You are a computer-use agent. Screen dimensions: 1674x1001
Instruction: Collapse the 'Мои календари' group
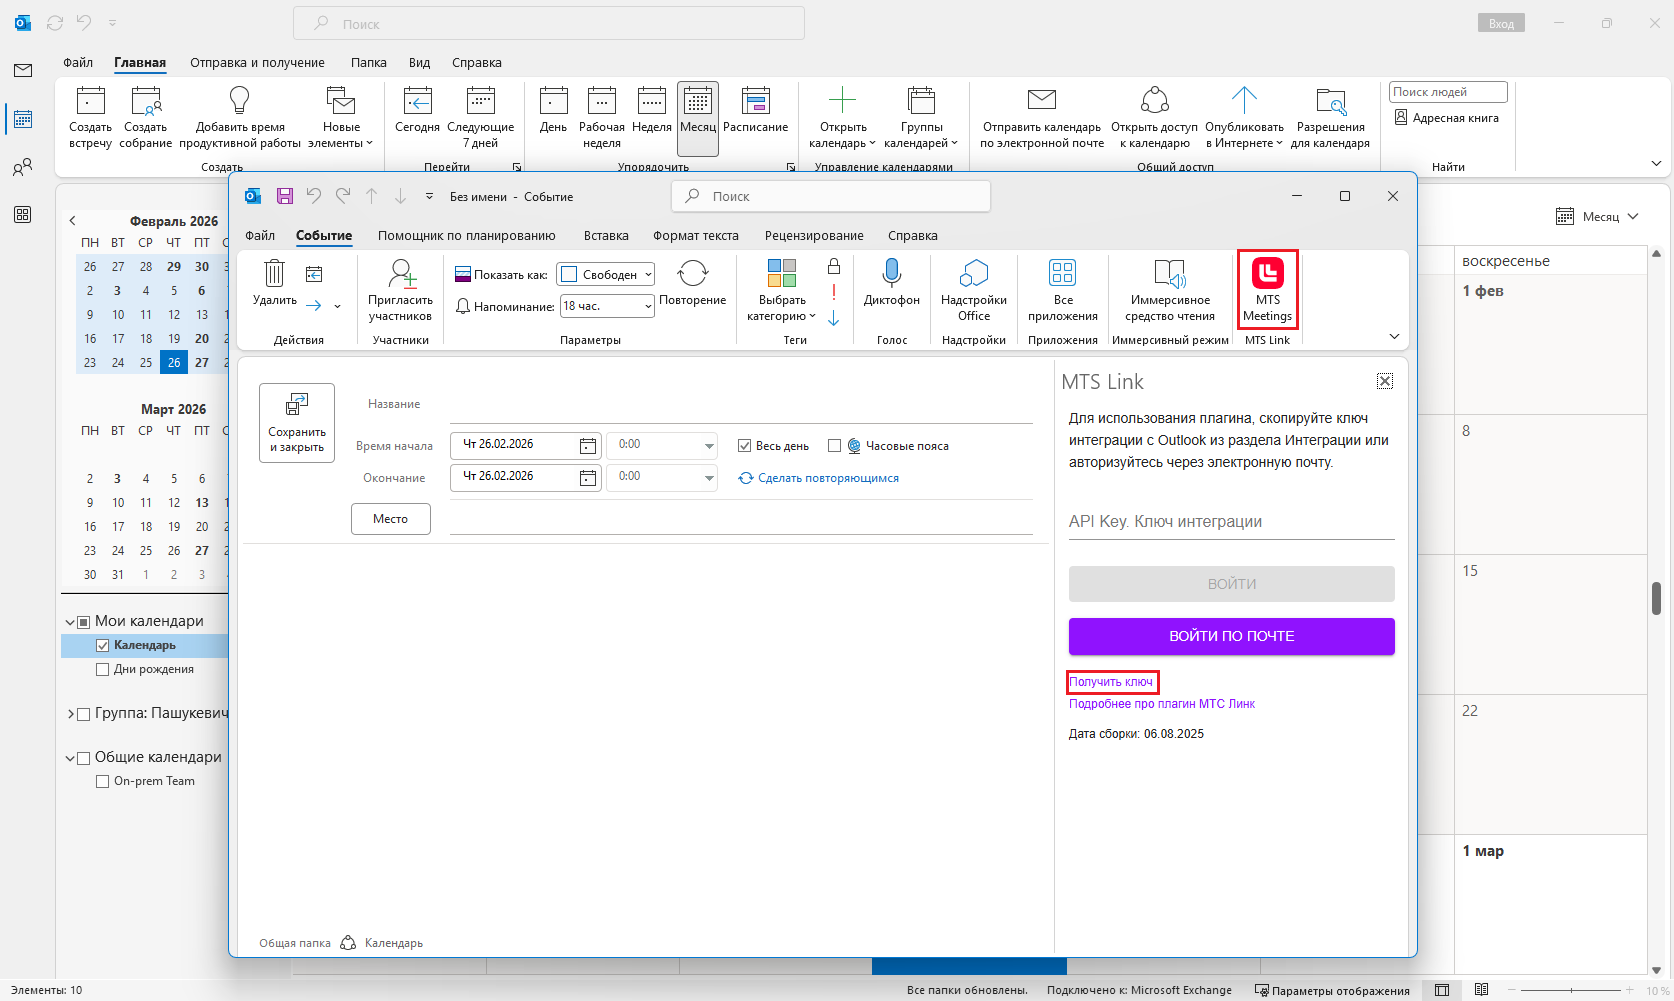[70, 622]
